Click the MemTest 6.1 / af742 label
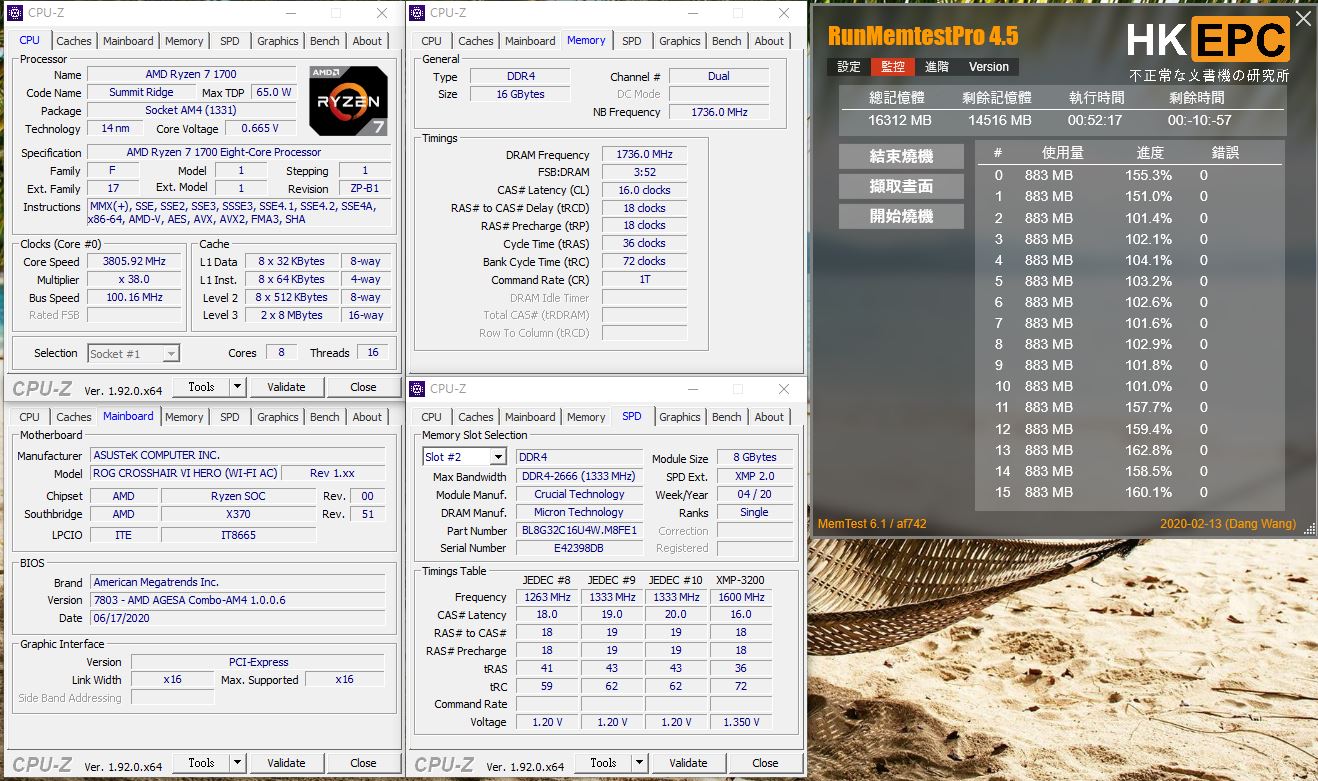Screen dimensions: 1318x781 pos(872,524)
